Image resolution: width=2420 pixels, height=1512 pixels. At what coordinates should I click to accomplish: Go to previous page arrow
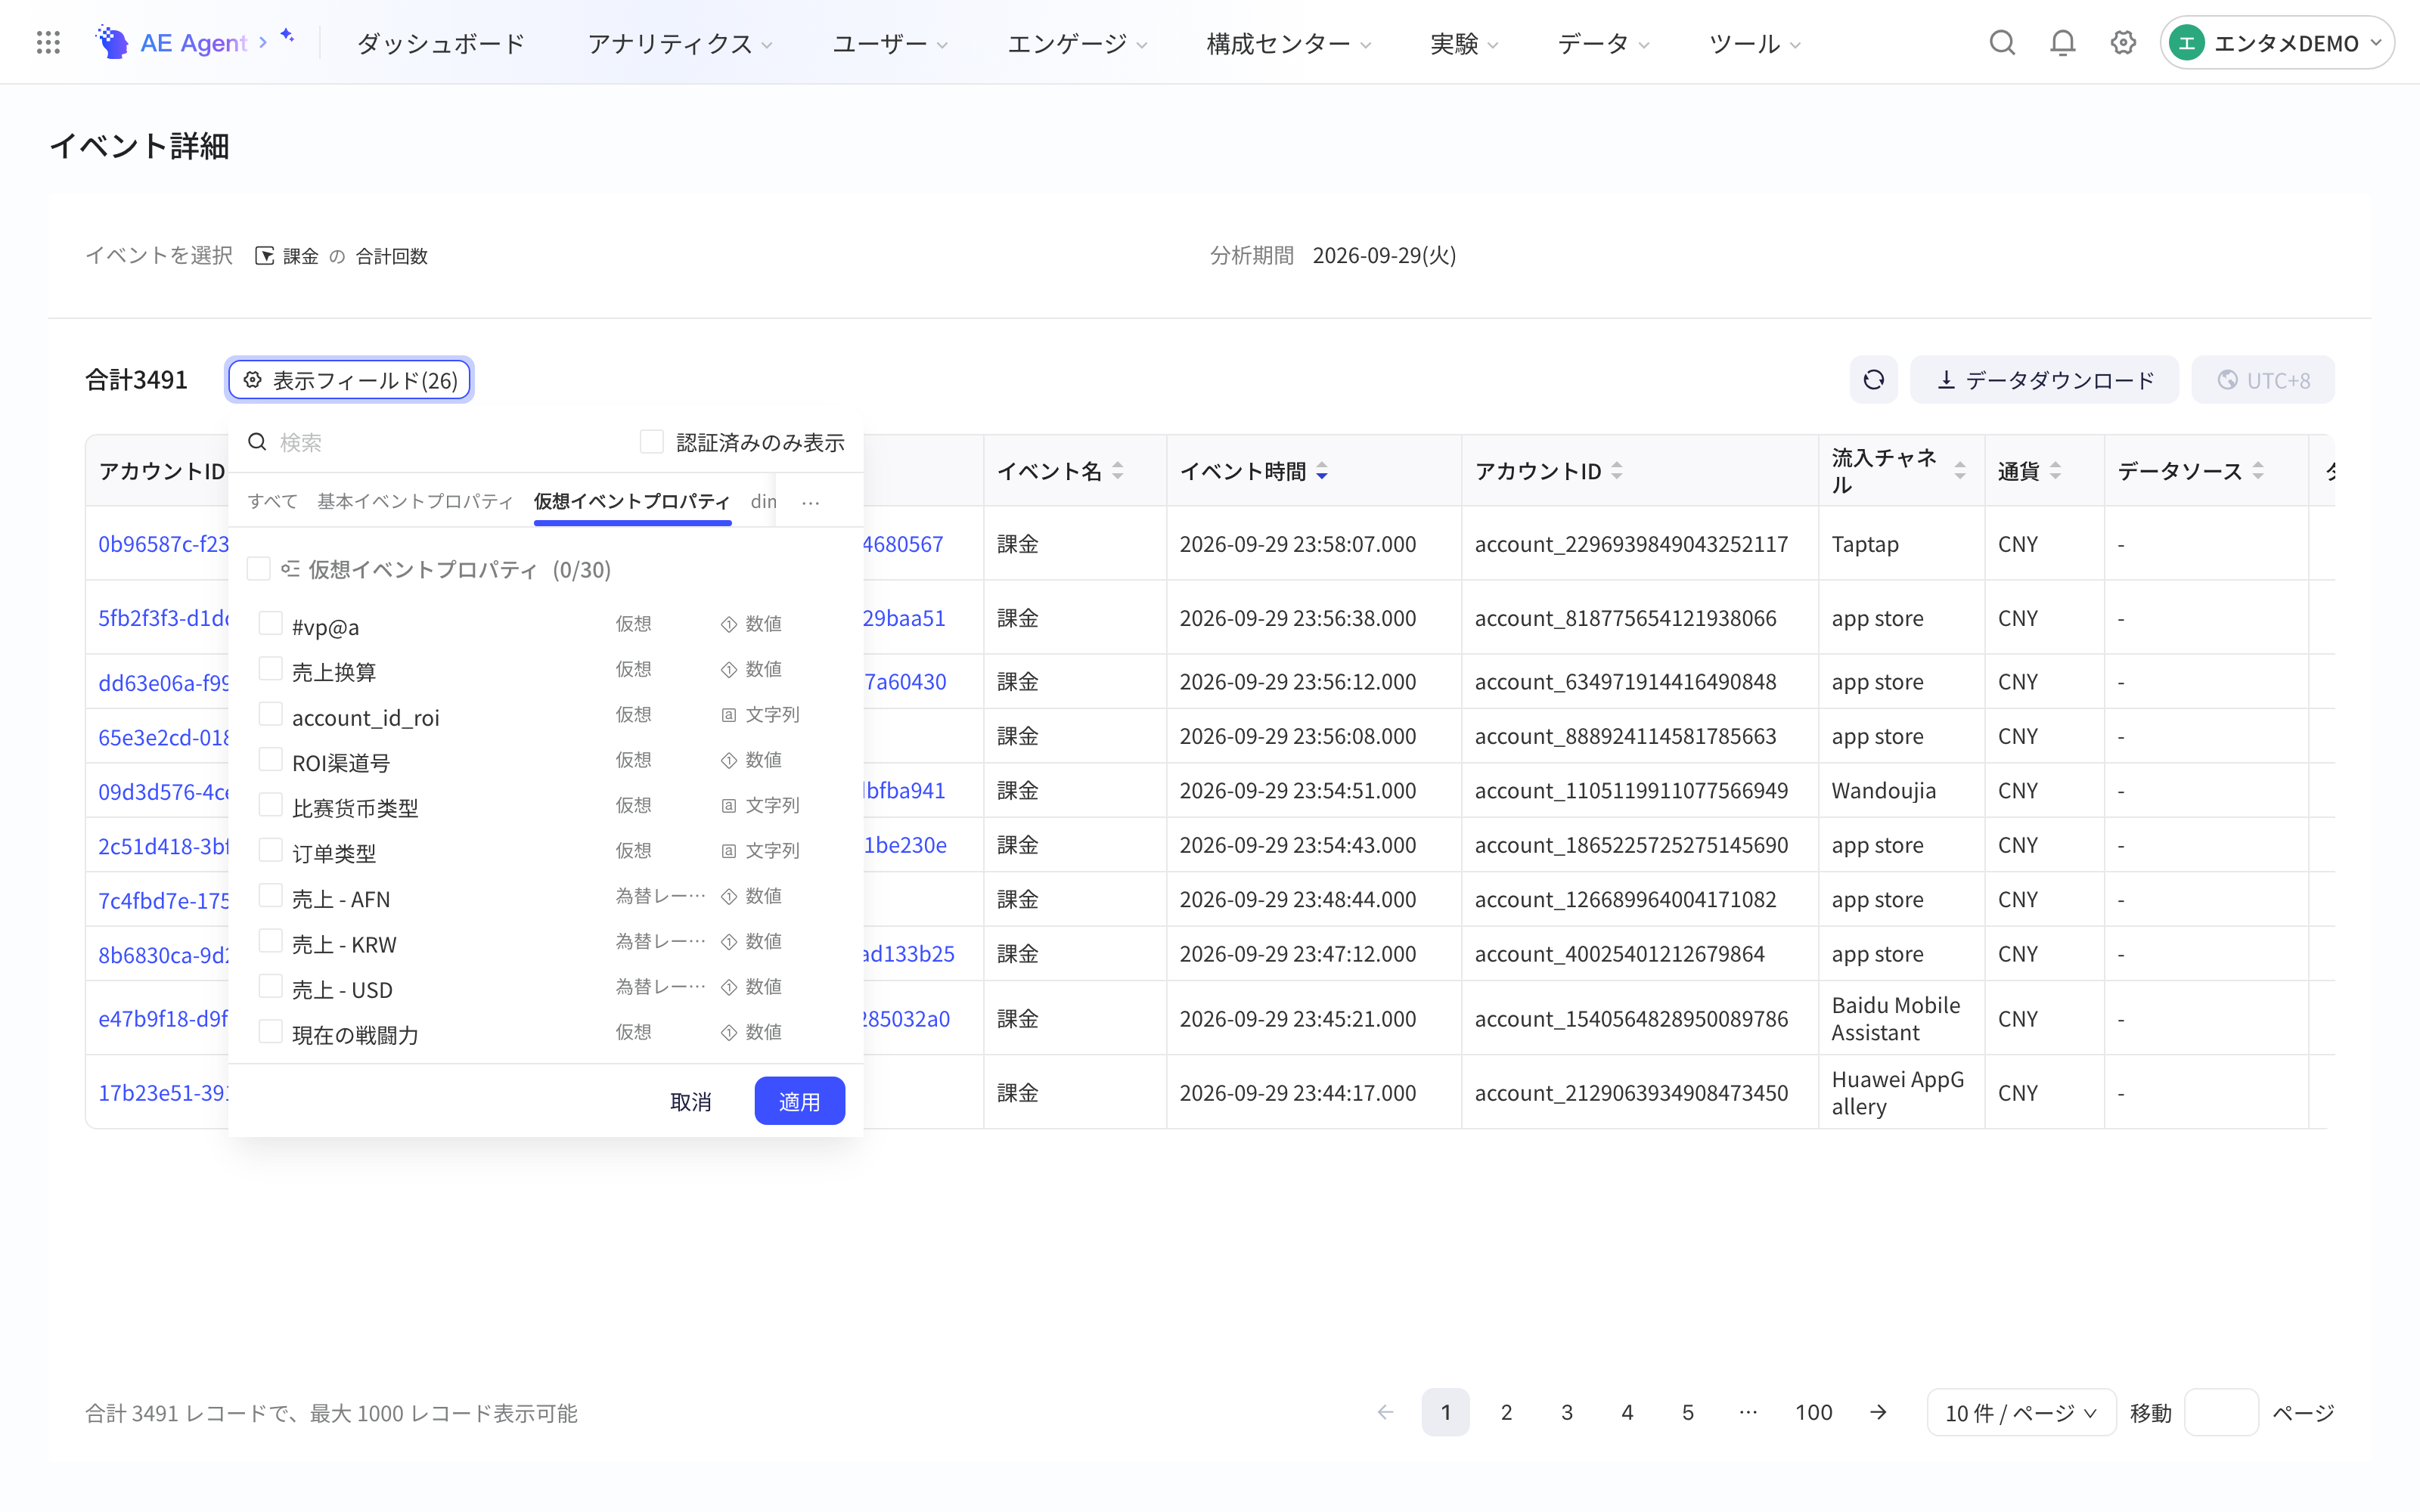click(1385, 1412)
